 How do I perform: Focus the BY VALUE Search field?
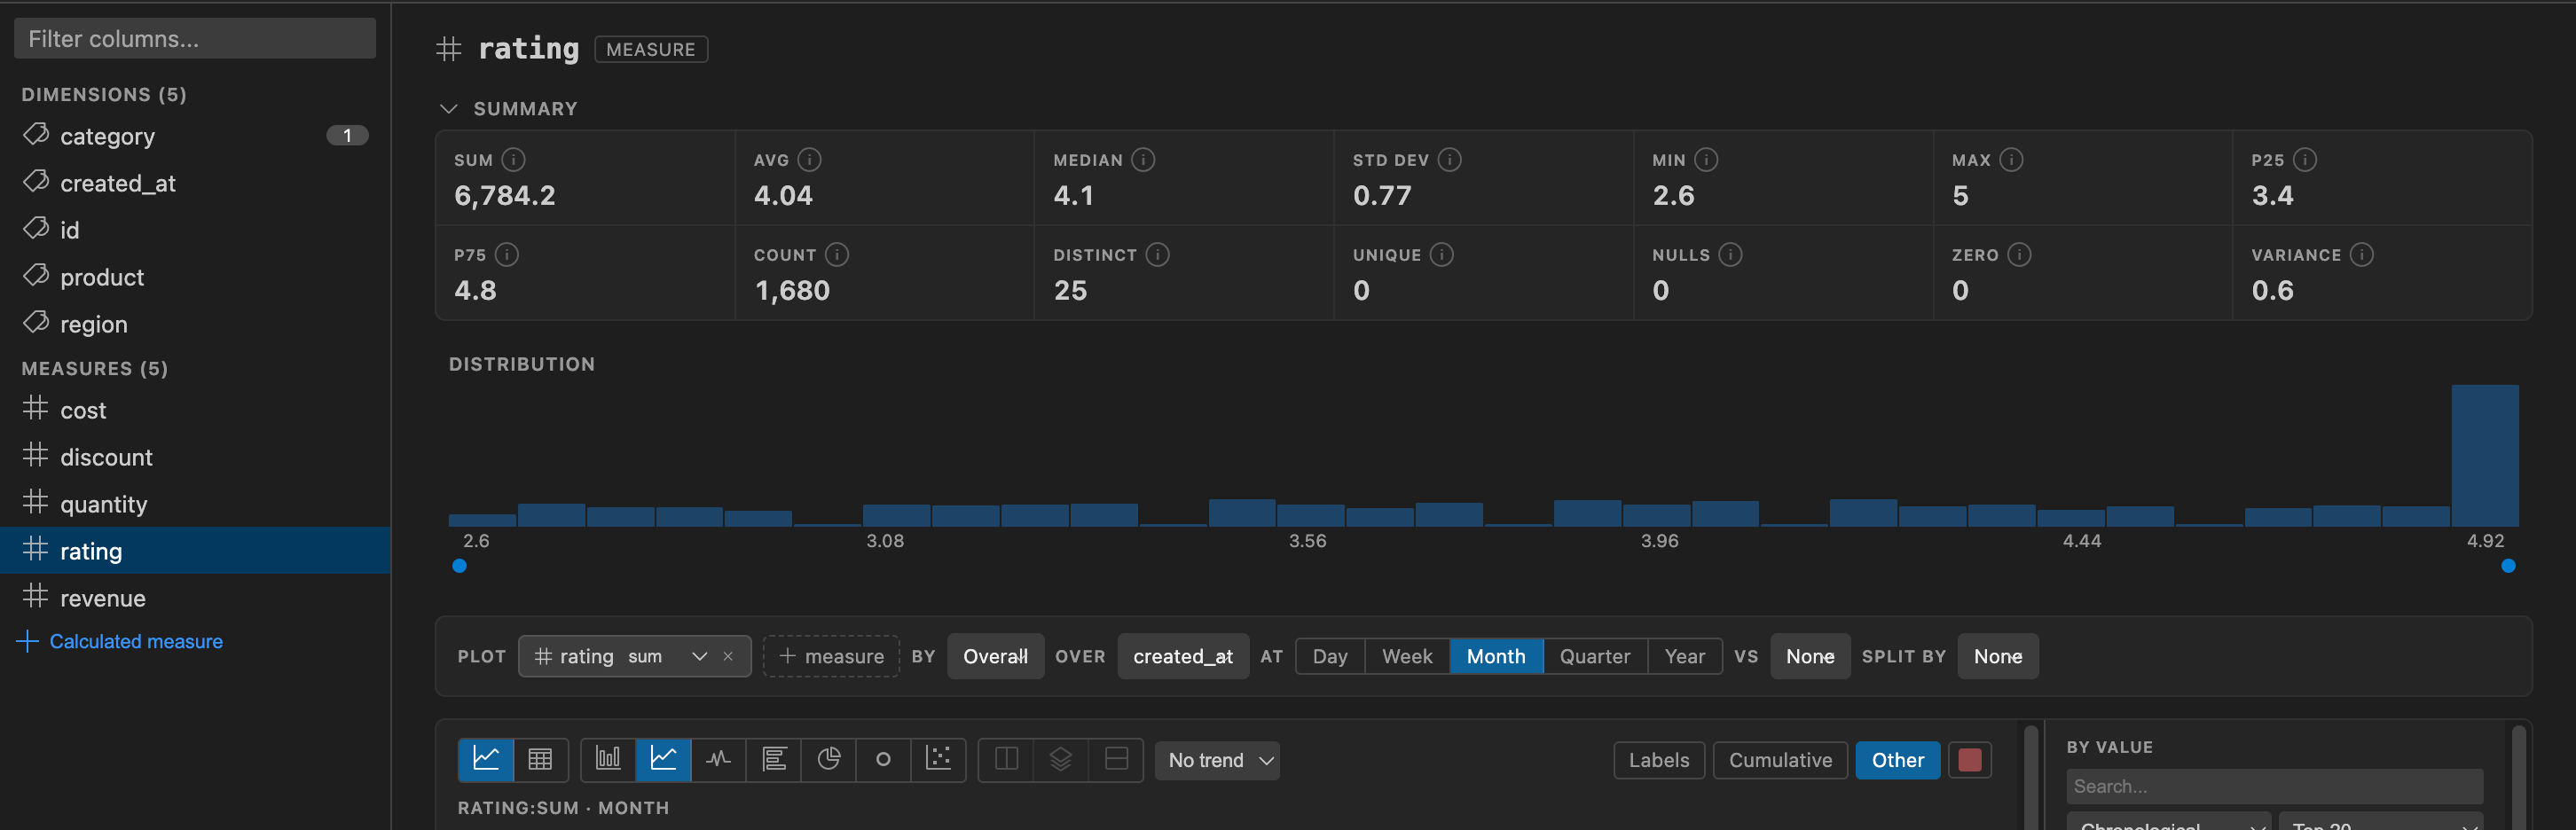point(2274,786)
